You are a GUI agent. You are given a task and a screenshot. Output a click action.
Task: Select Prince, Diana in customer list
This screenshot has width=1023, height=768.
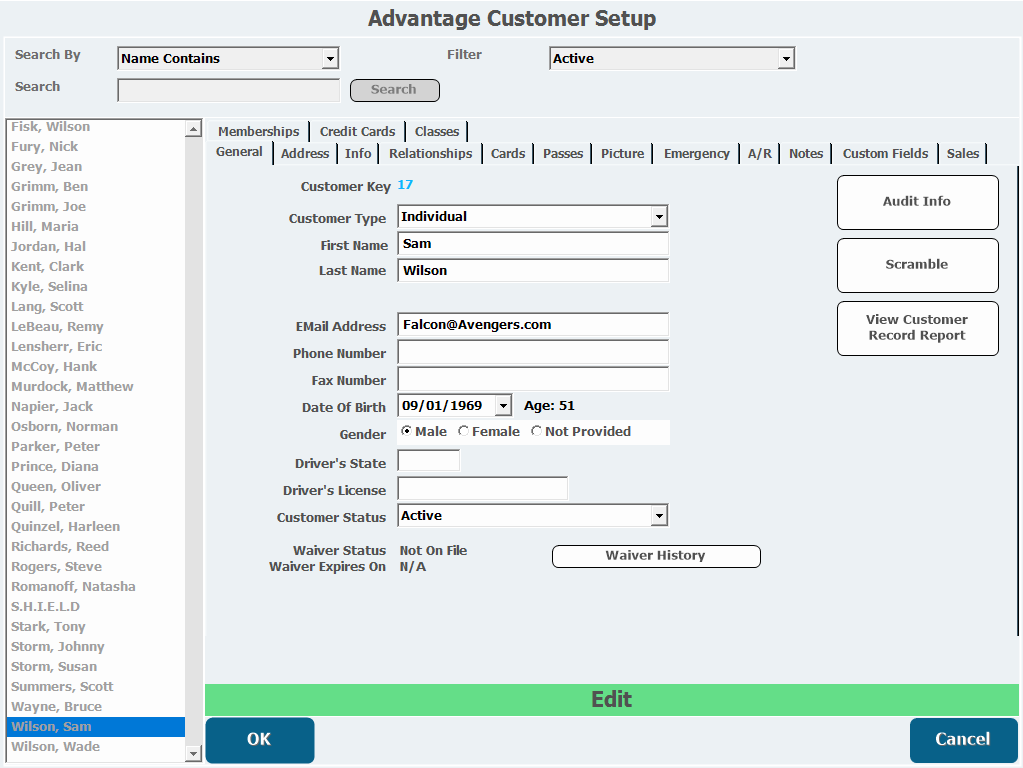pyautogui.click(x=95, y=467)
